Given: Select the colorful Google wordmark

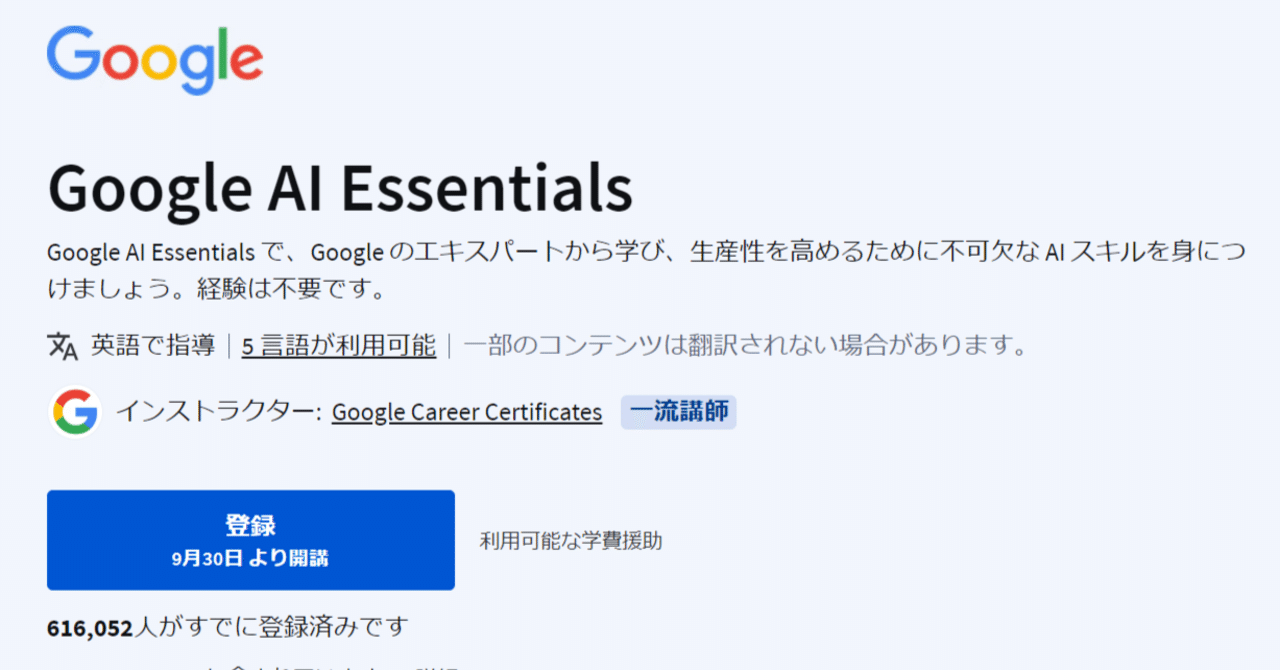Looking at the screenshot, I should point(154,60).
